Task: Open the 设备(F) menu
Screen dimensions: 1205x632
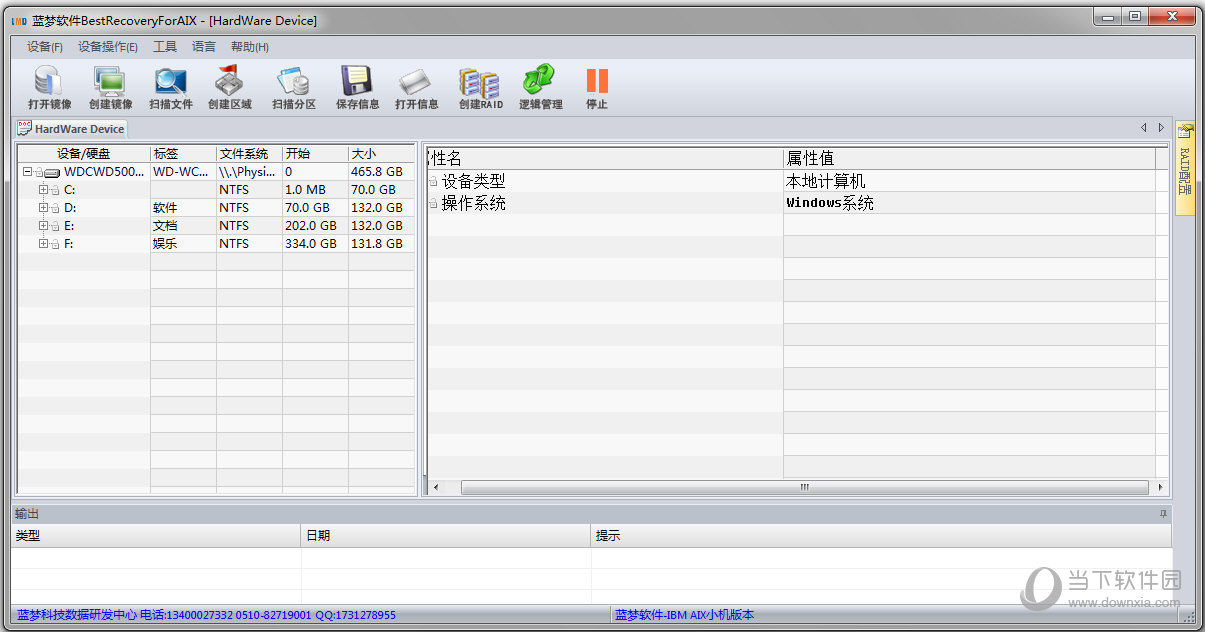Action: (45, 47)
